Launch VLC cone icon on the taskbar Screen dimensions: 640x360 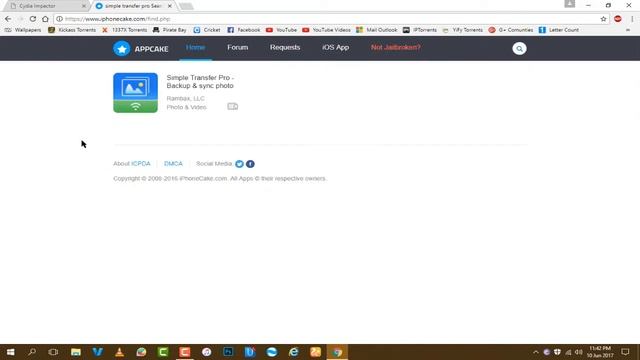[119, 352]
